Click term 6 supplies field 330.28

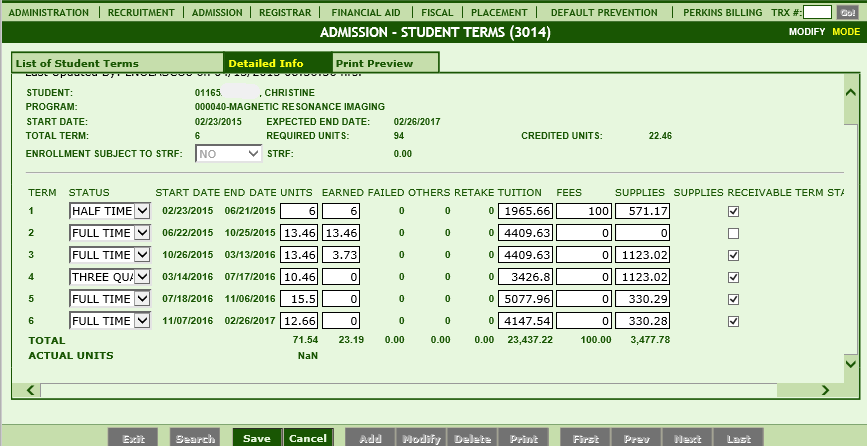click(x=643, y=321)
